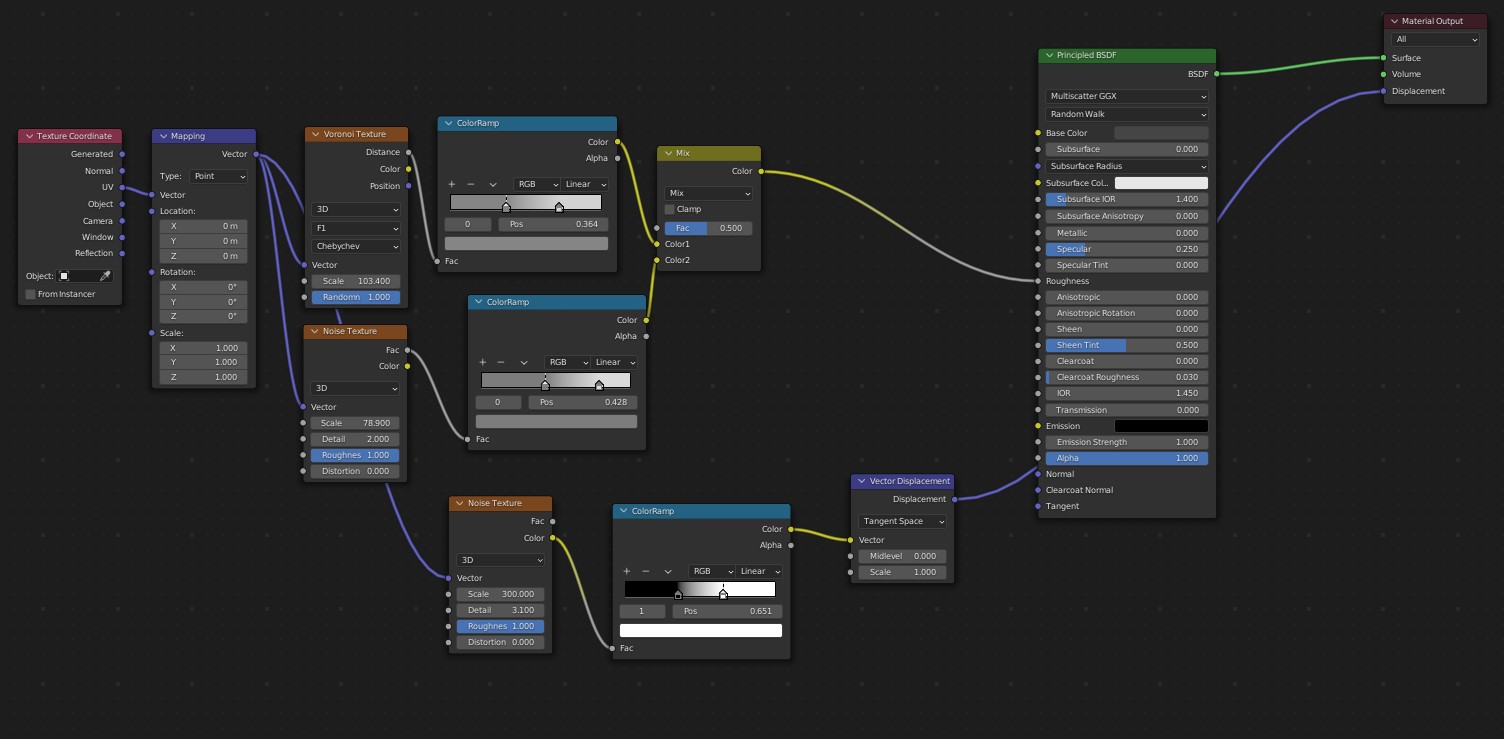Open the Random Walk subsurface method dropdown
The height and width of the screenshot is (739, 1504).
point(1126,114)
